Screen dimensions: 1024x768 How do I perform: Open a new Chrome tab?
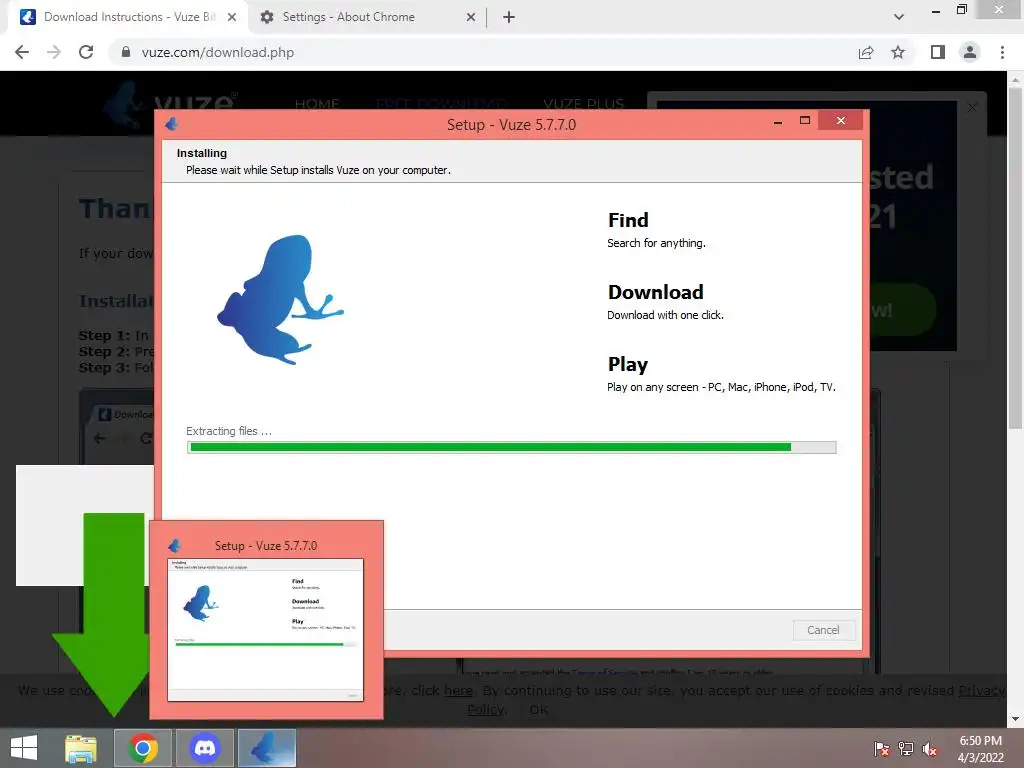click(509, 17)
